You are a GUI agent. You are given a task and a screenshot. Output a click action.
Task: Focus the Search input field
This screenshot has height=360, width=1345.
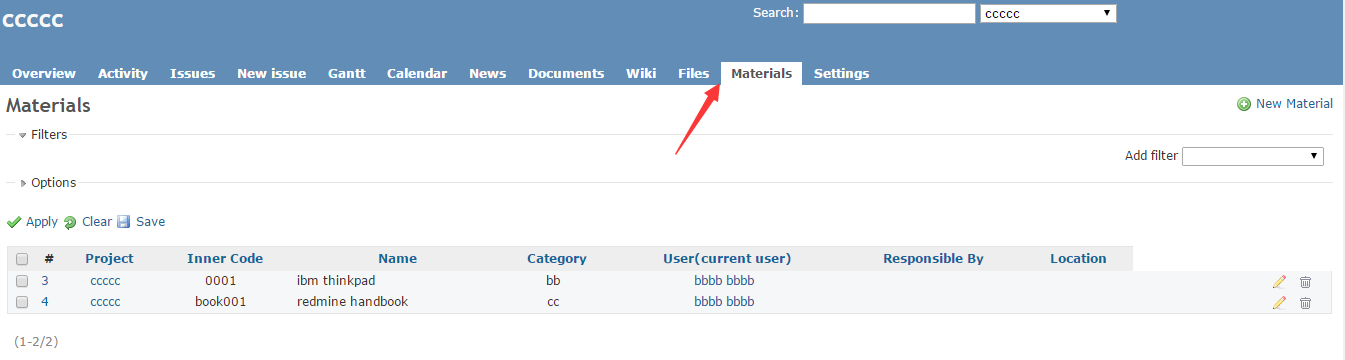click(889, 13)
